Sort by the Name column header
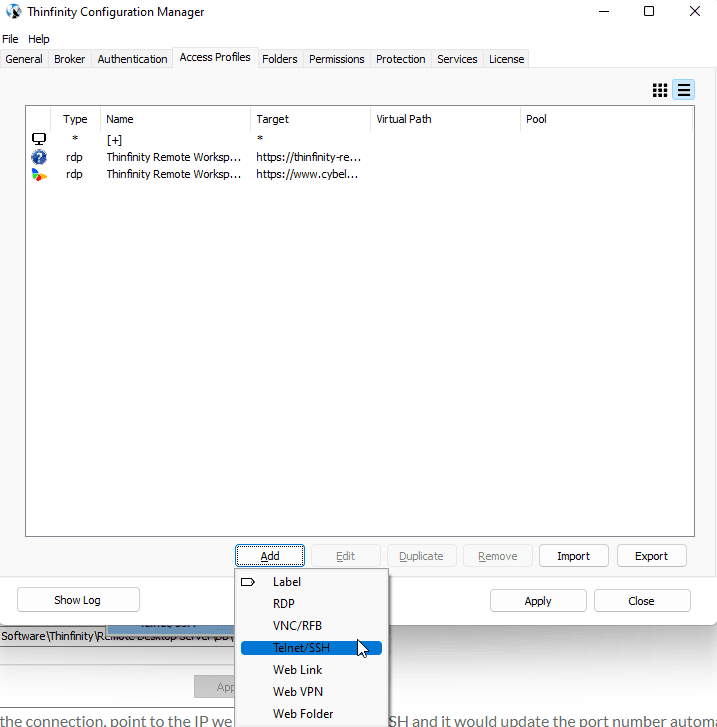 tap(175, 119)
